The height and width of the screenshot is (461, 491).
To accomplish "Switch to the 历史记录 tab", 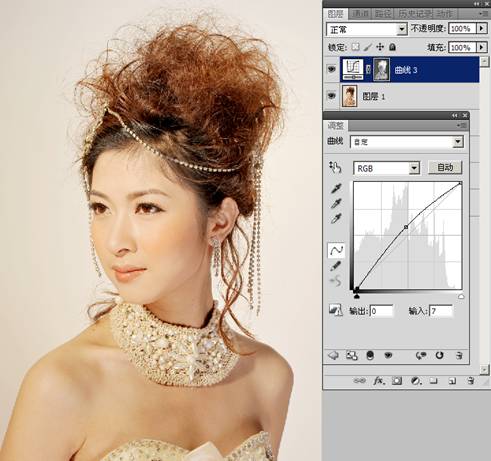I will [415, 14].
